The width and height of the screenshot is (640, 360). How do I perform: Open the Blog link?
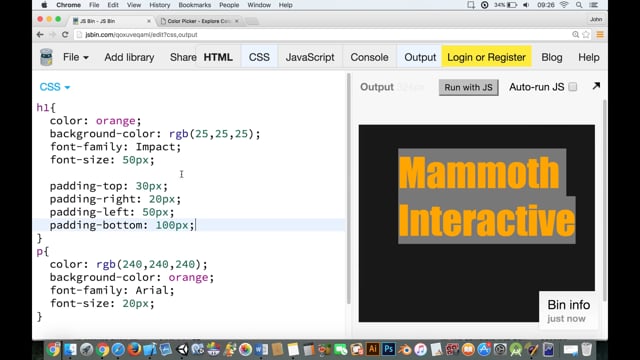552,57
